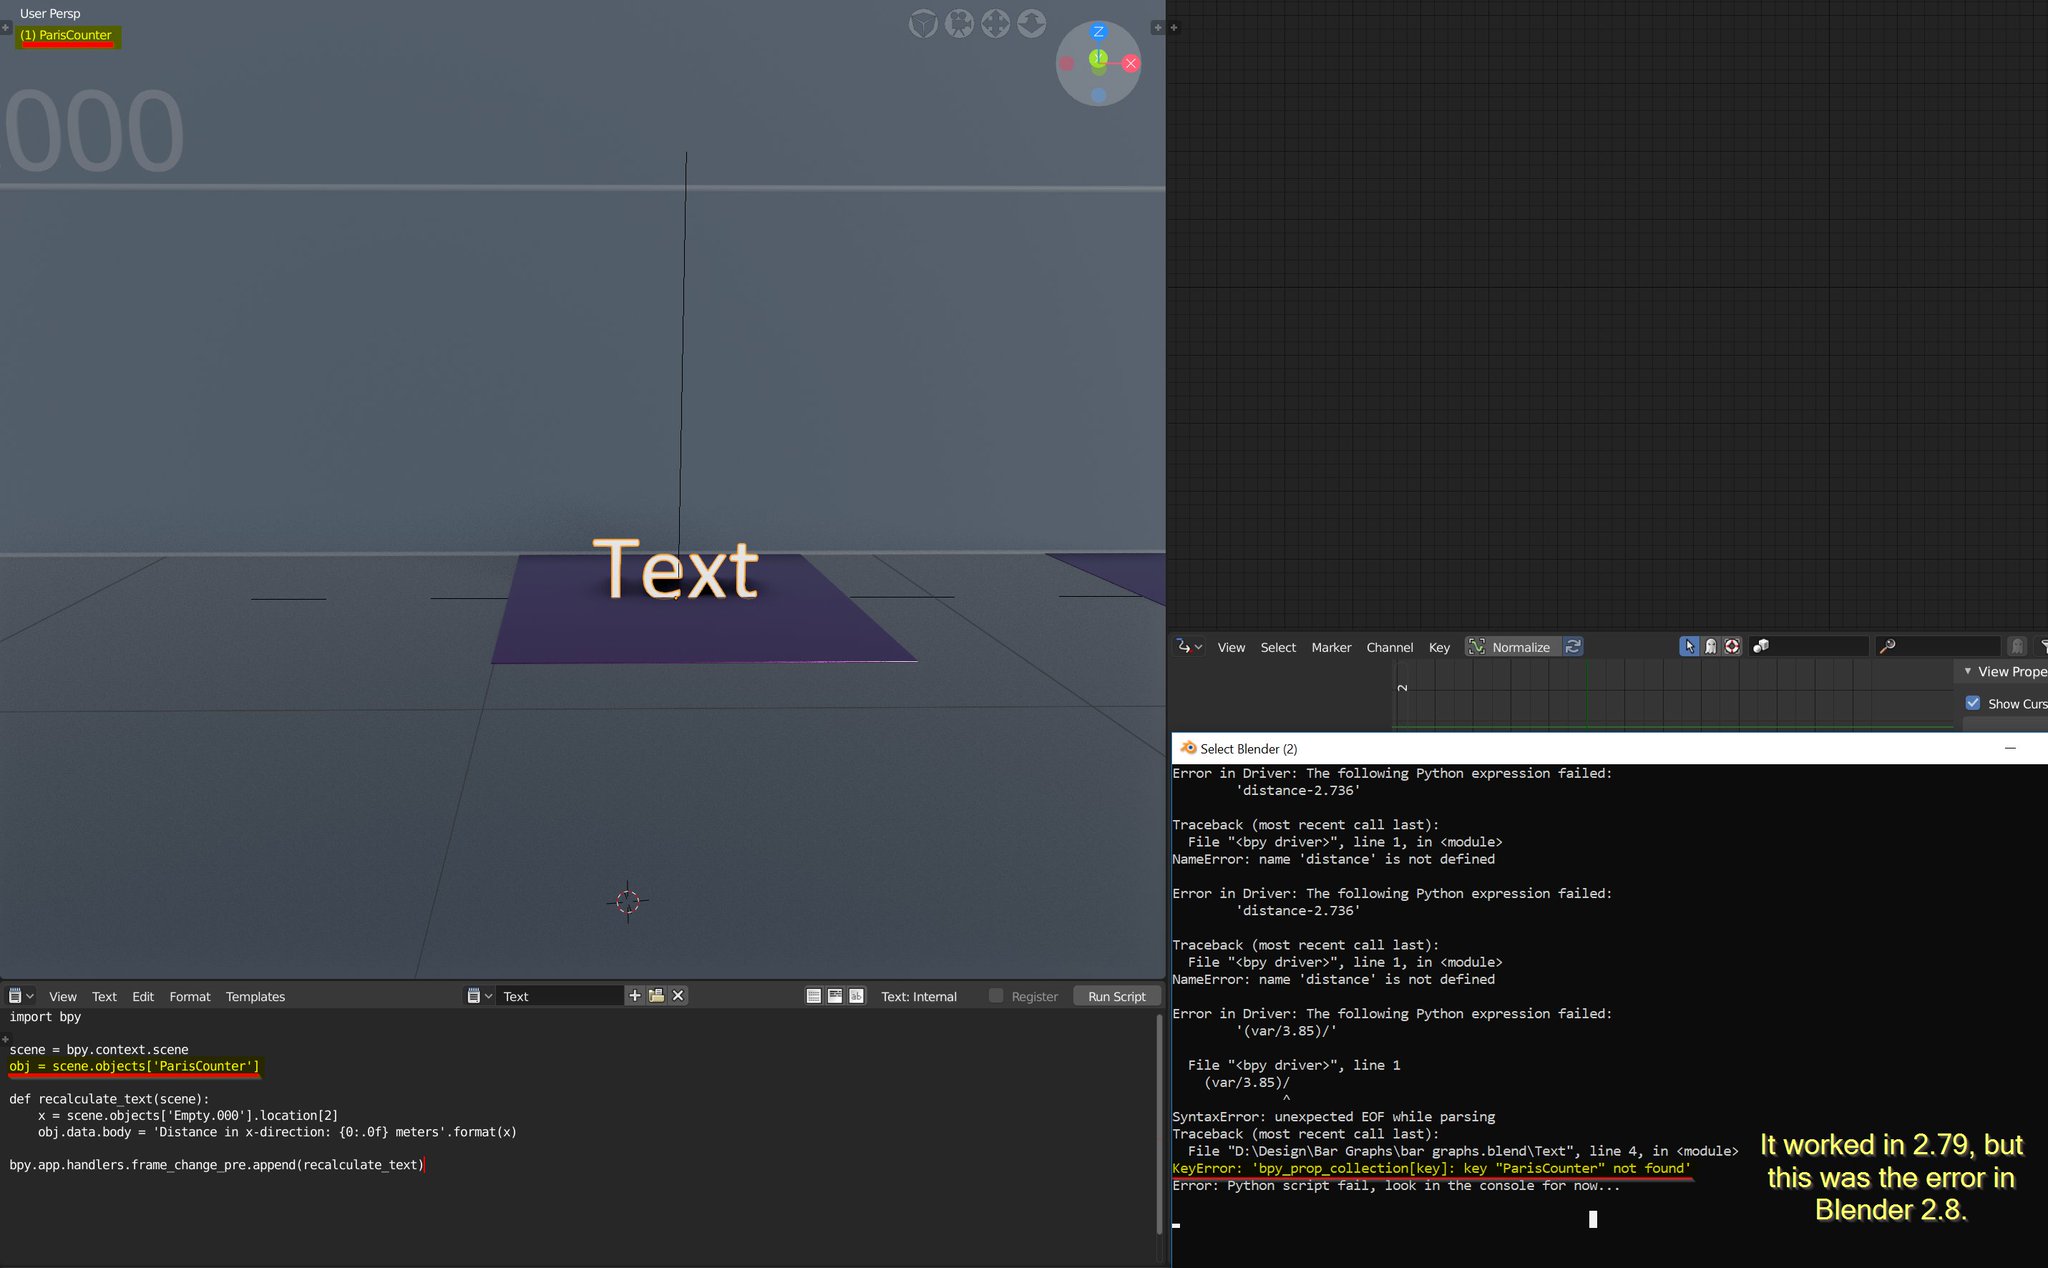Click the text datablock name field
Image resolution: width=2048 pixels, height=1268 pixels.
560,997
